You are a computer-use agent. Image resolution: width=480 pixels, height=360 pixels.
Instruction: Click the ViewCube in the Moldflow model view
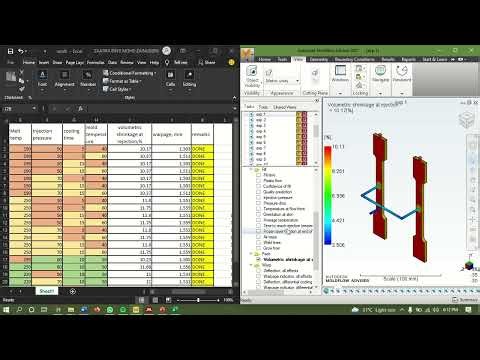tap(466, 120)
